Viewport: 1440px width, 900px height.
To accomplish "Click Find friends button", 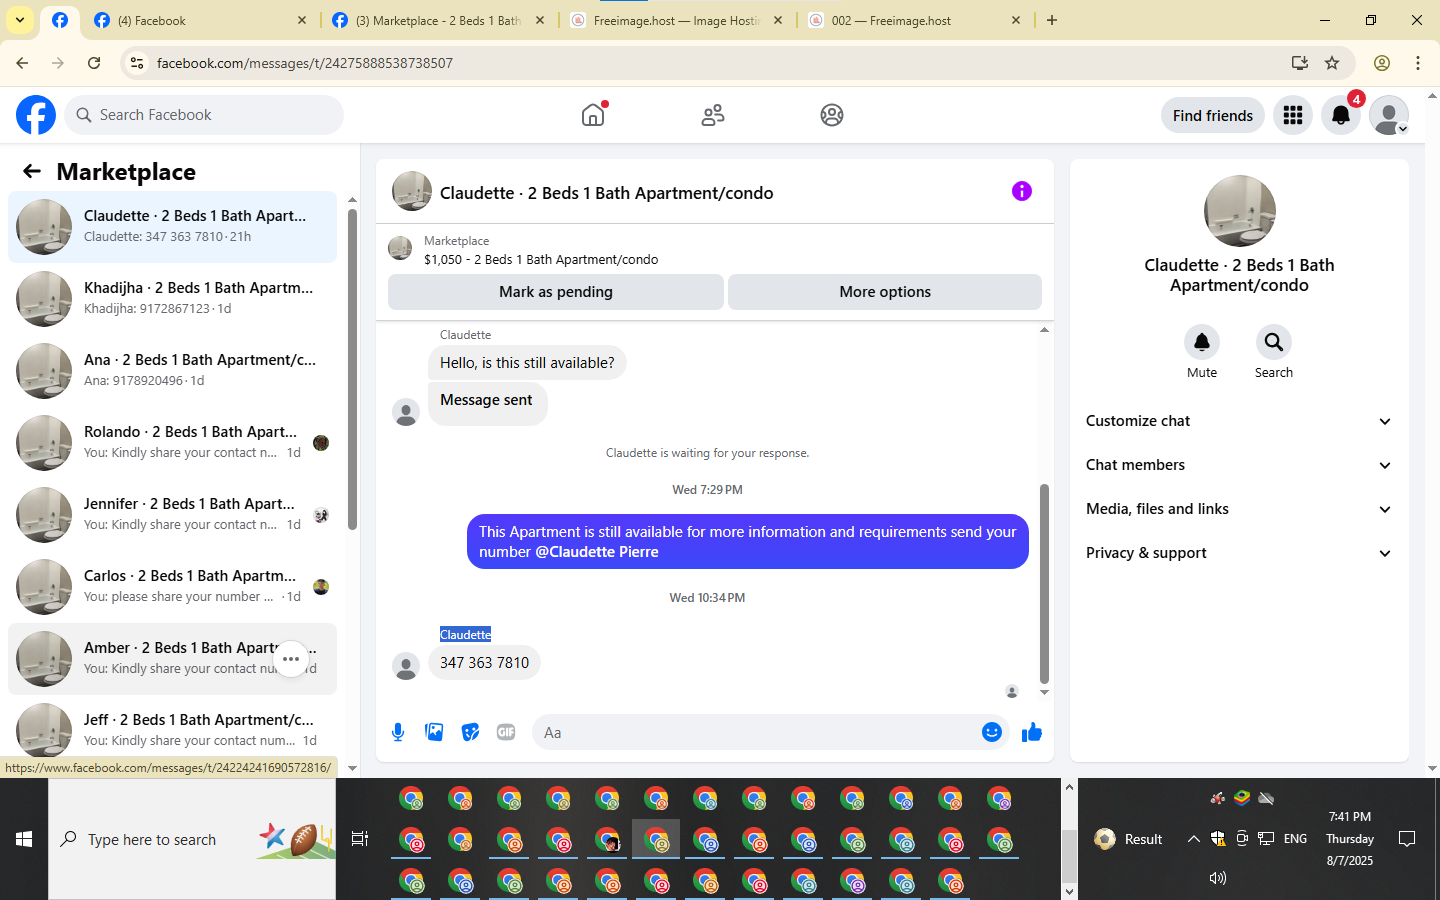I will [1213, 115].
